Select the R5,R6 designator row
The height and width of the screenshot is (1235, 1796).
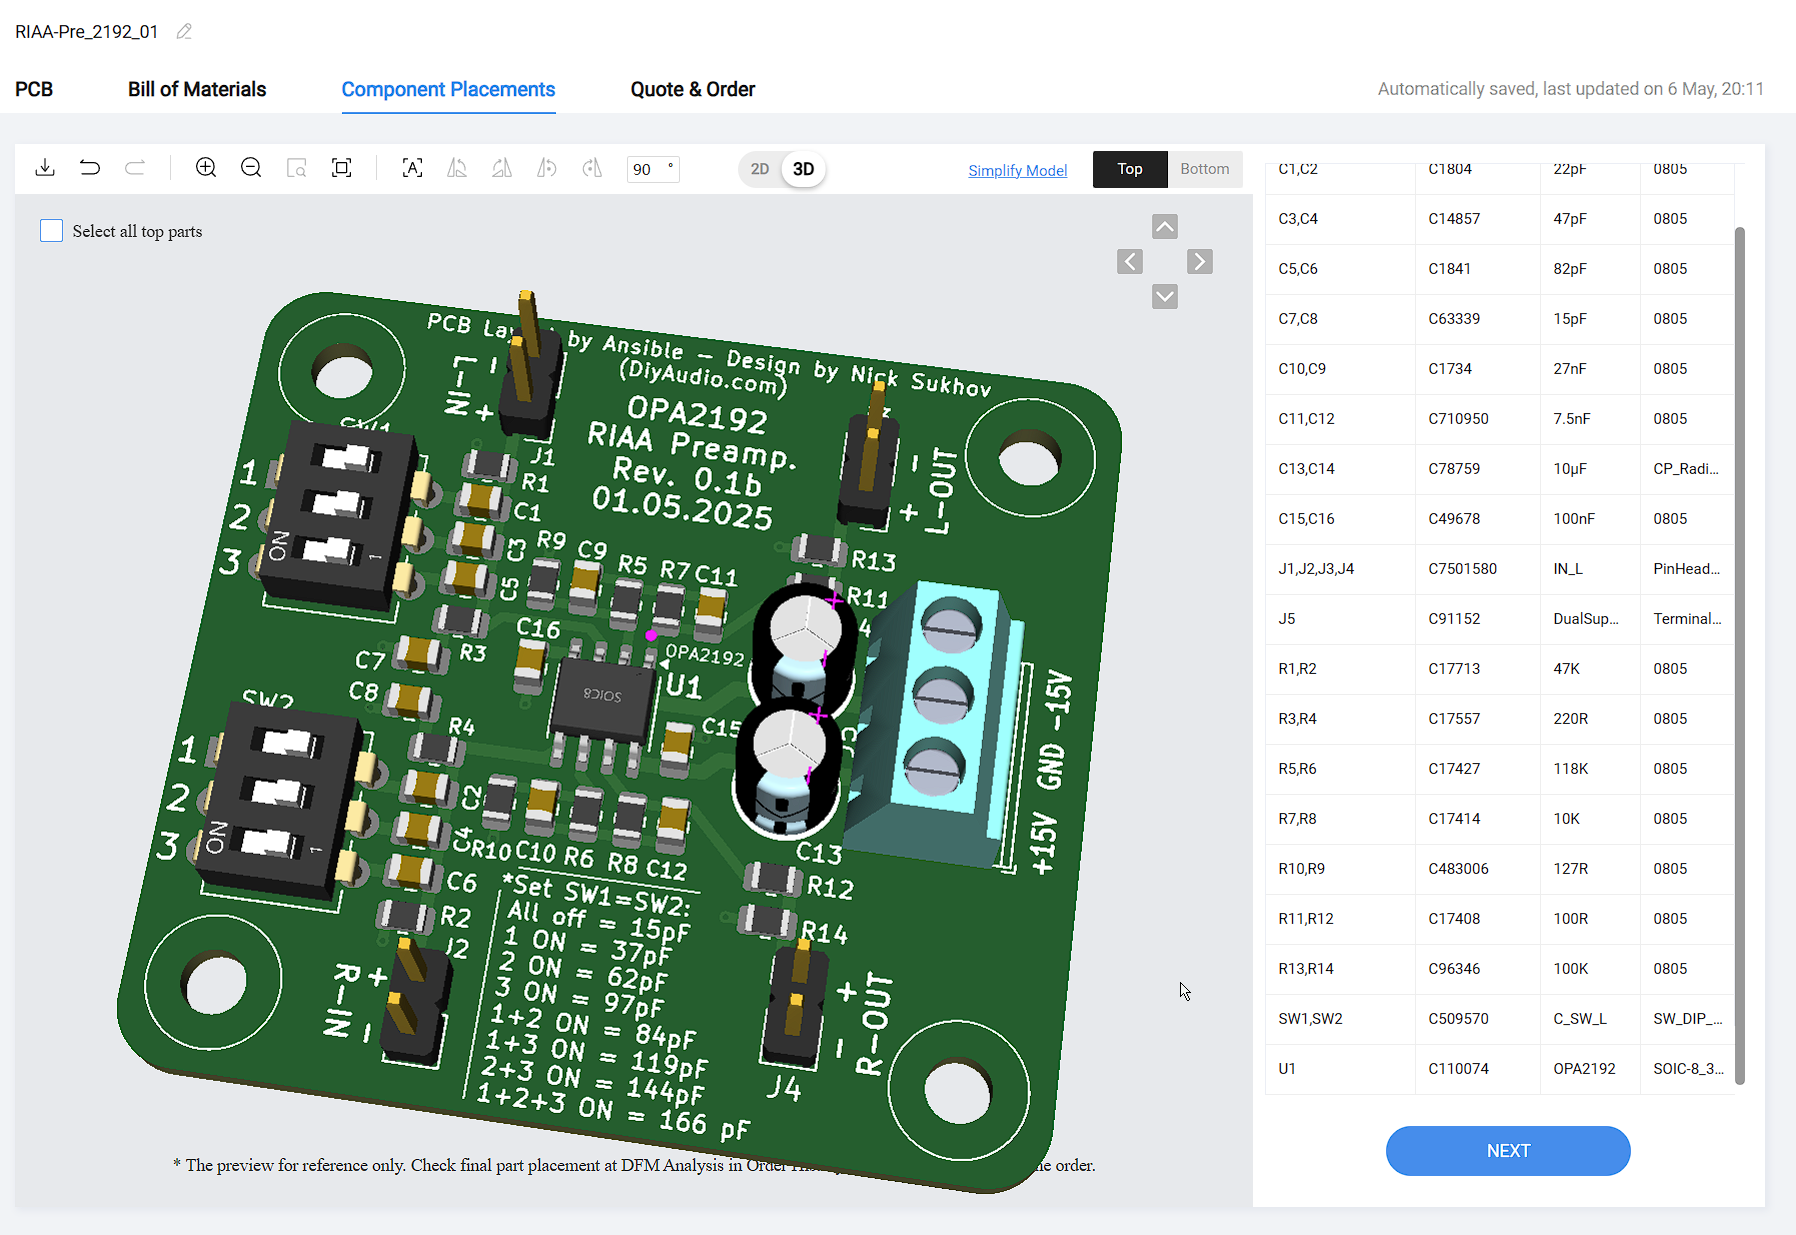(x=1499, y=769)
